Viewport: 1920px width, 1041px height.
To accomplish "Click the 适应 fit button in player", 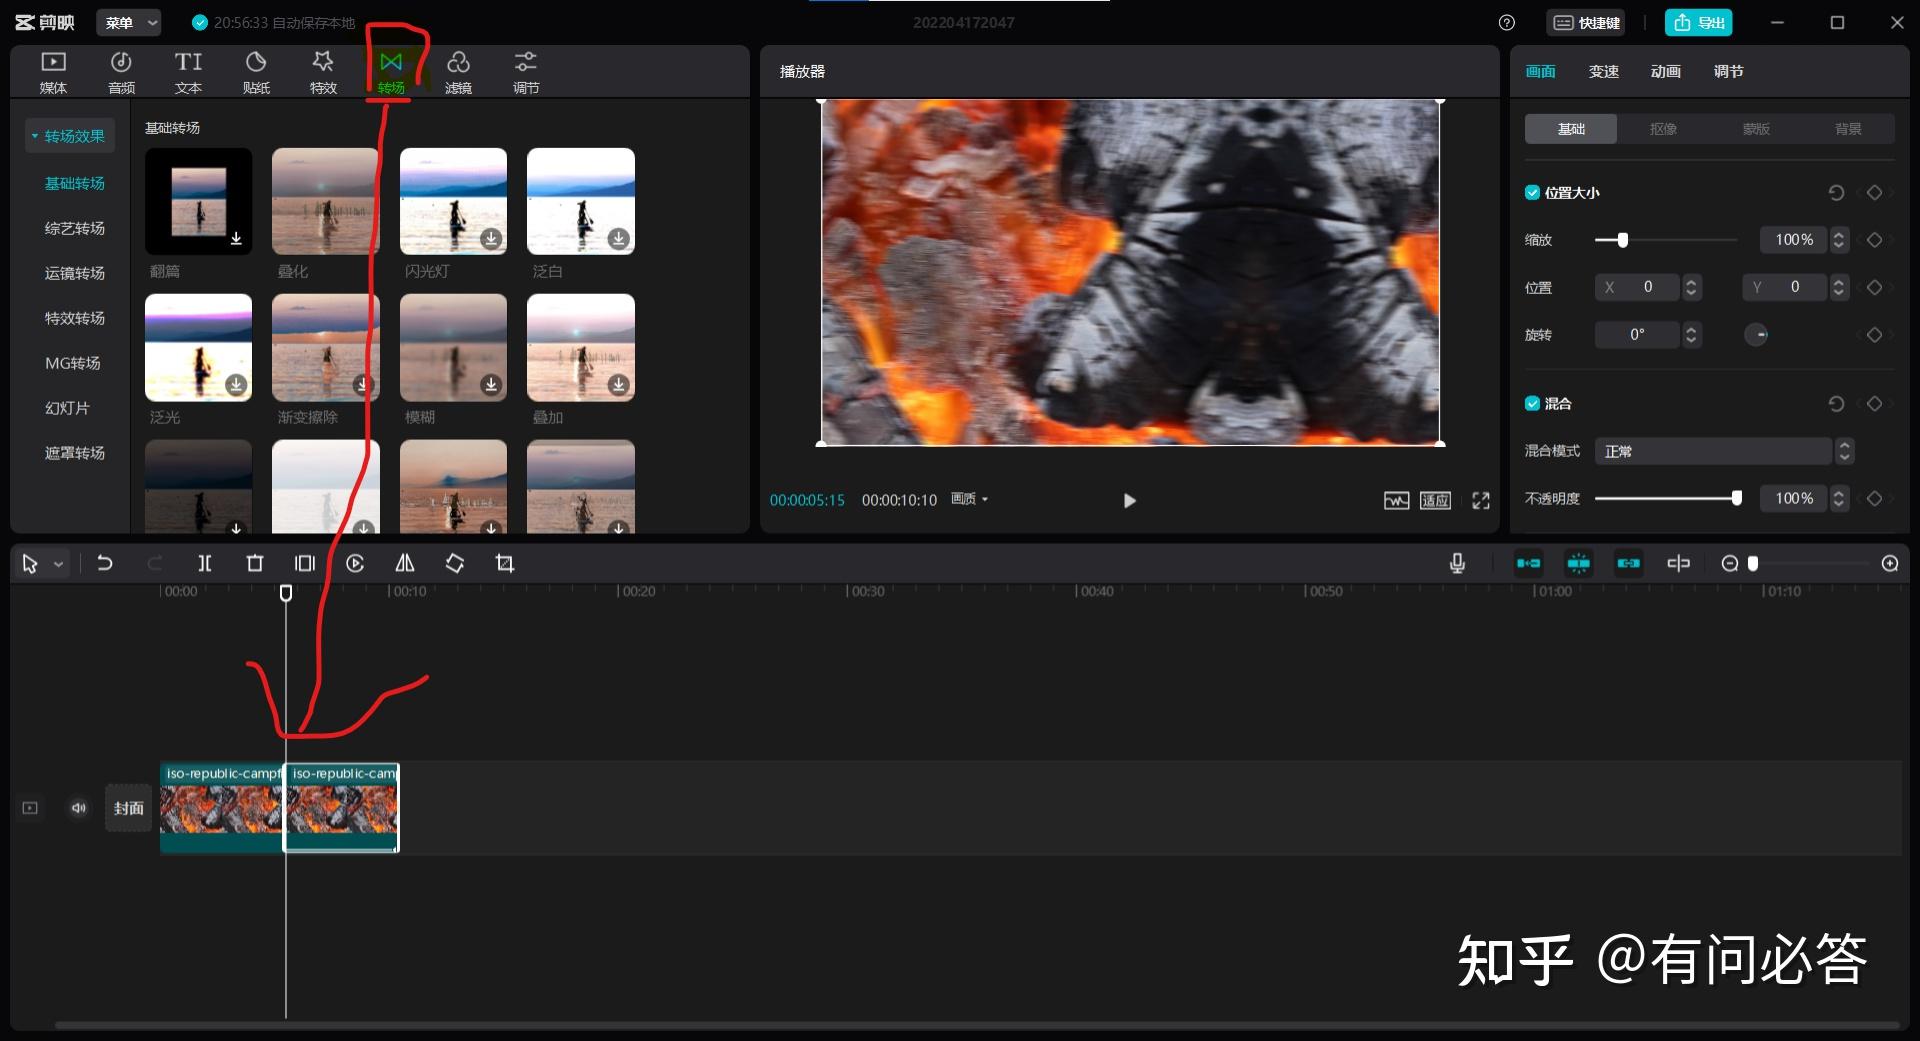I will [1435, 500].
